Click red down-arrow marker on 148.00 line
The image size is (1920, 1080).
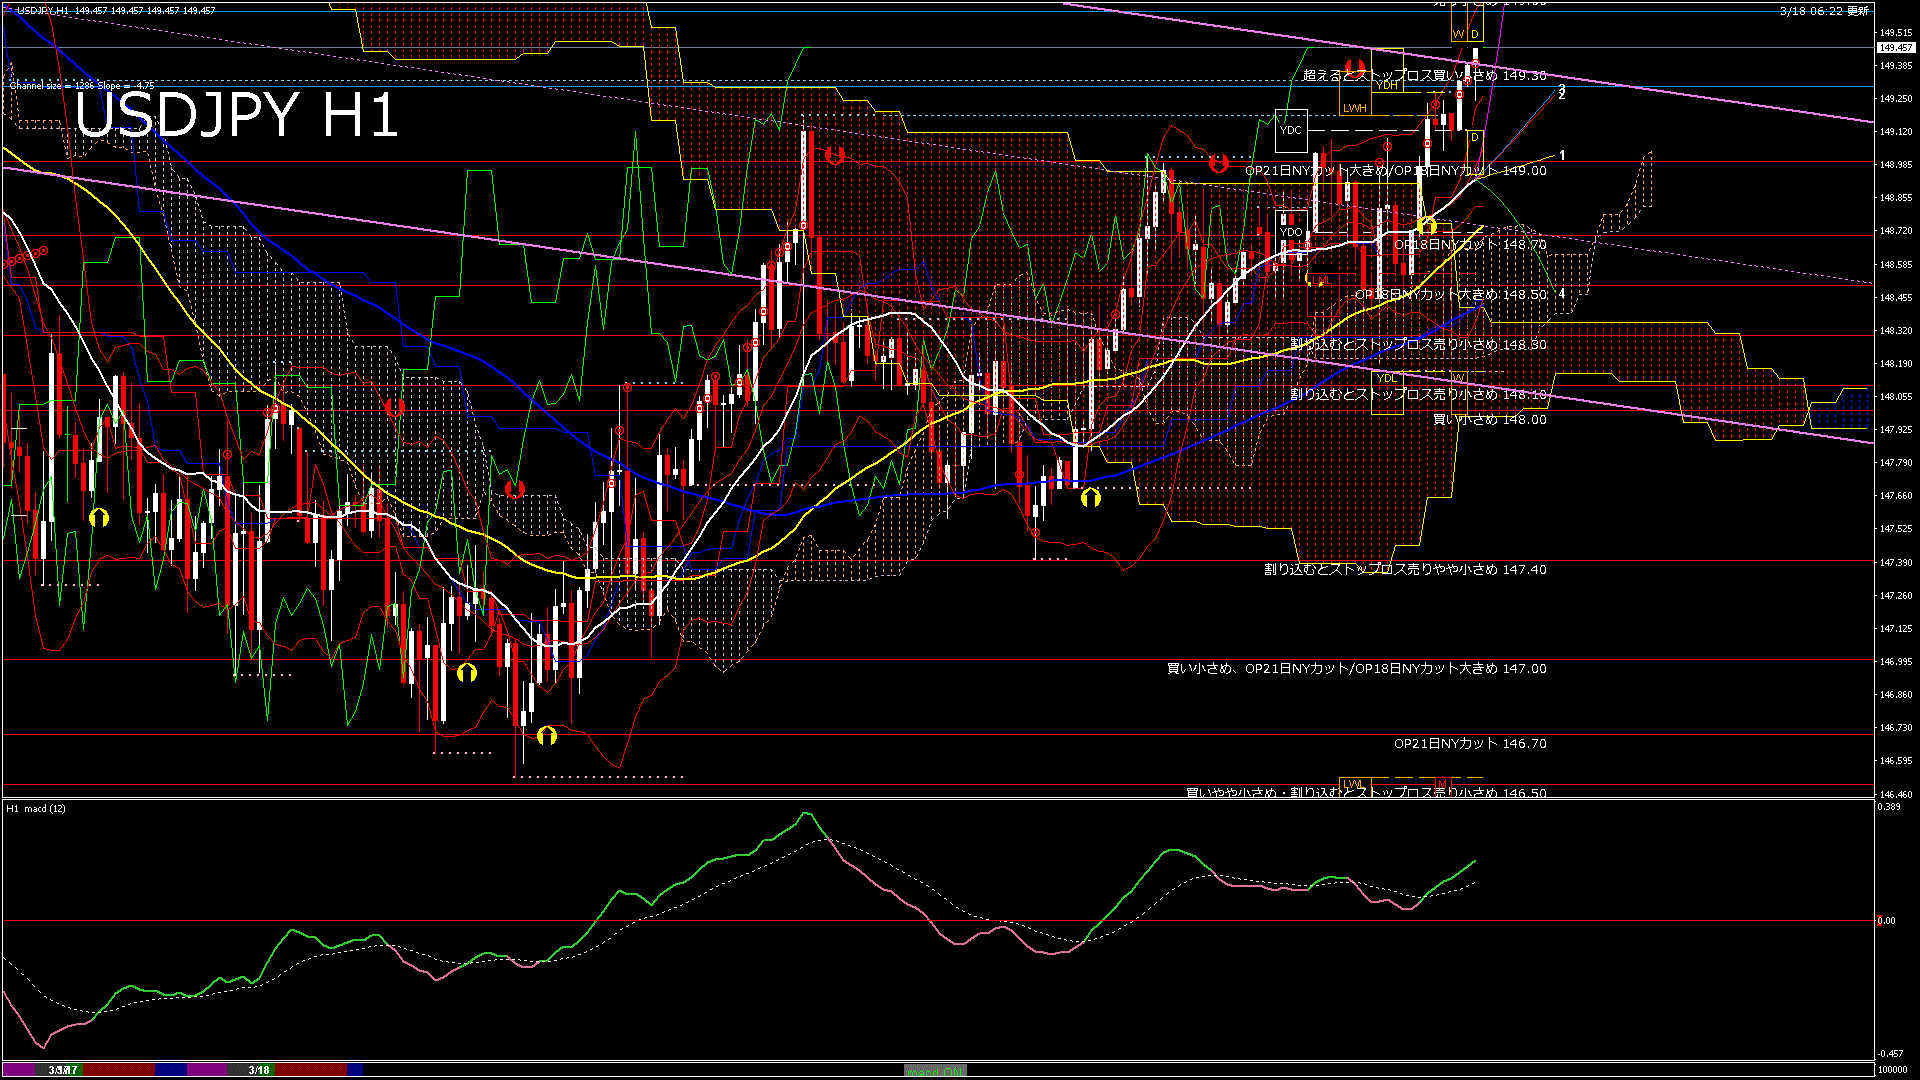pyautogui.click(x=395, y=408)
